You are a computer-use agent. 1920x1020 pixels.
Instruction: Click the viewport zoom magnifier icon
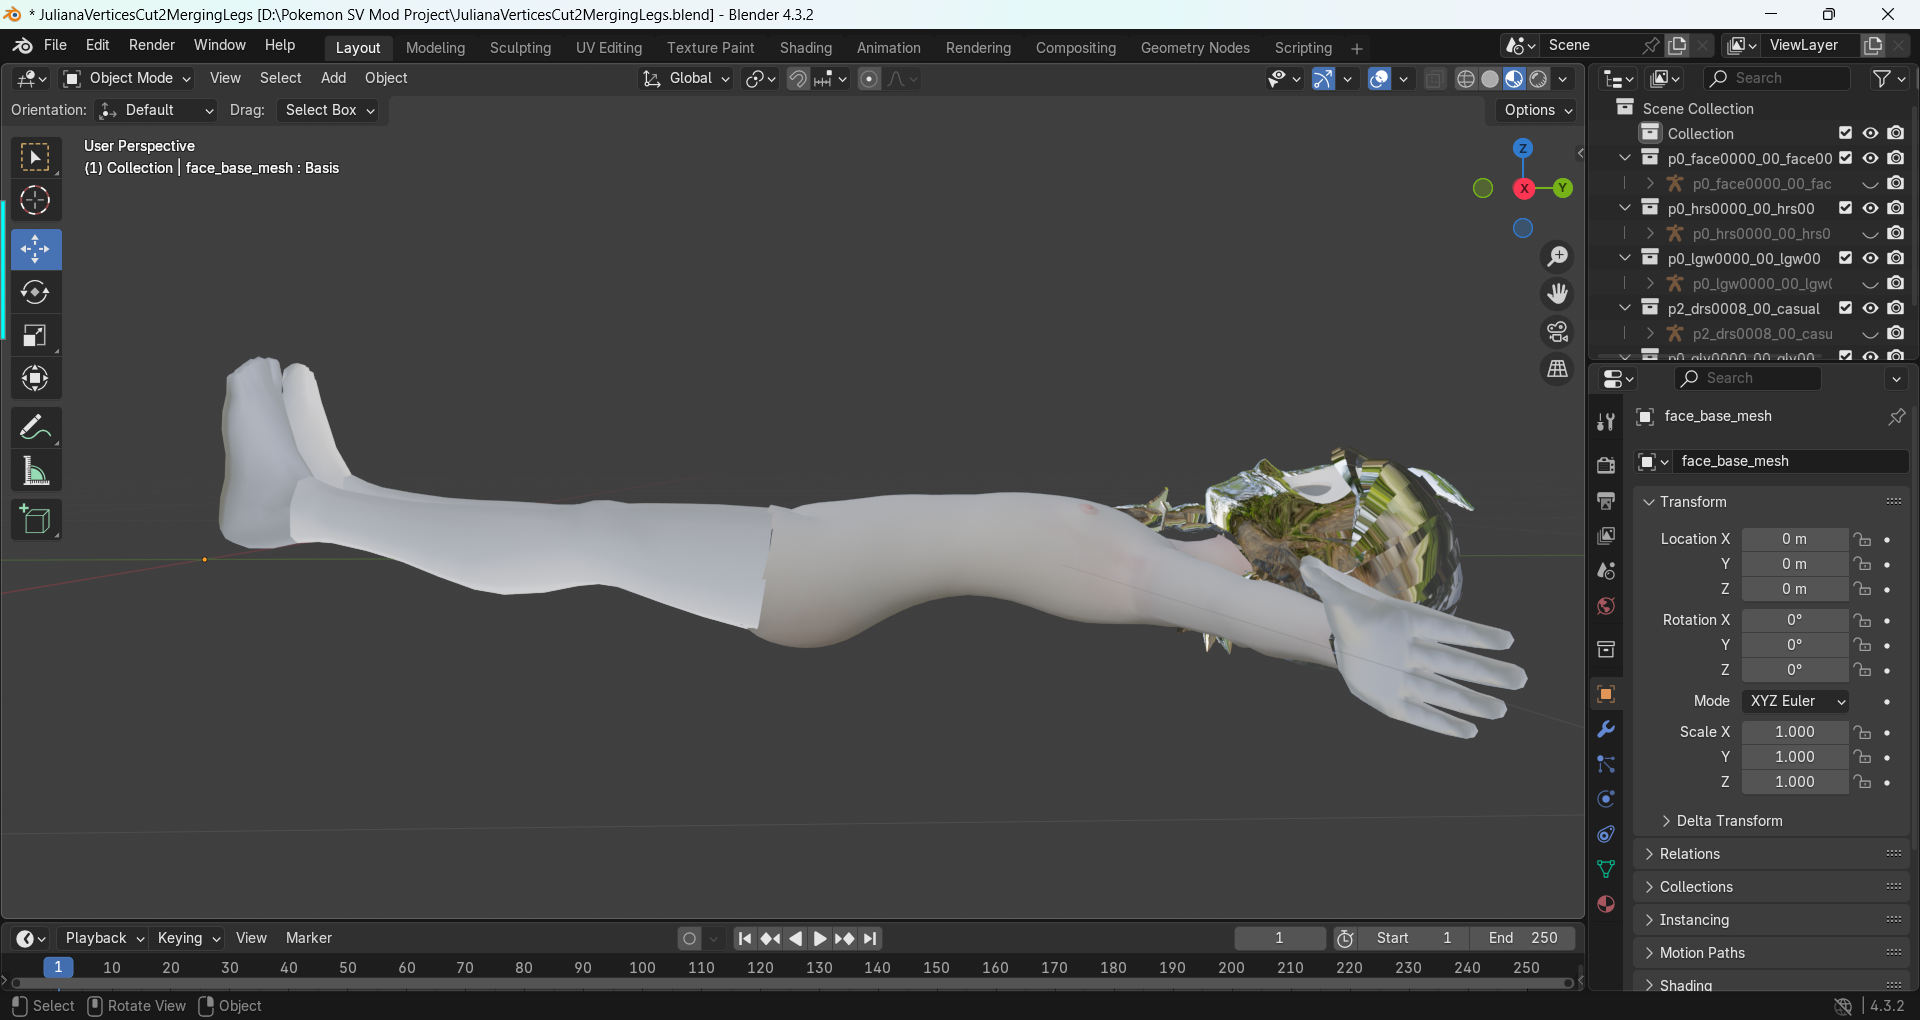[x=1558, y=257]
